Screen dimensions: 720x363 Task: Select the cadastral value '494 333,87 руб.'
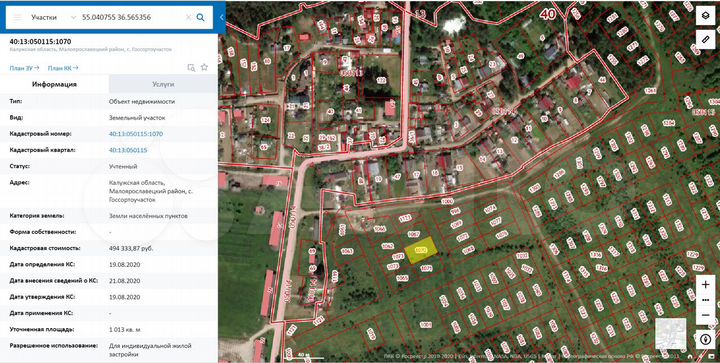coord(131,248)
